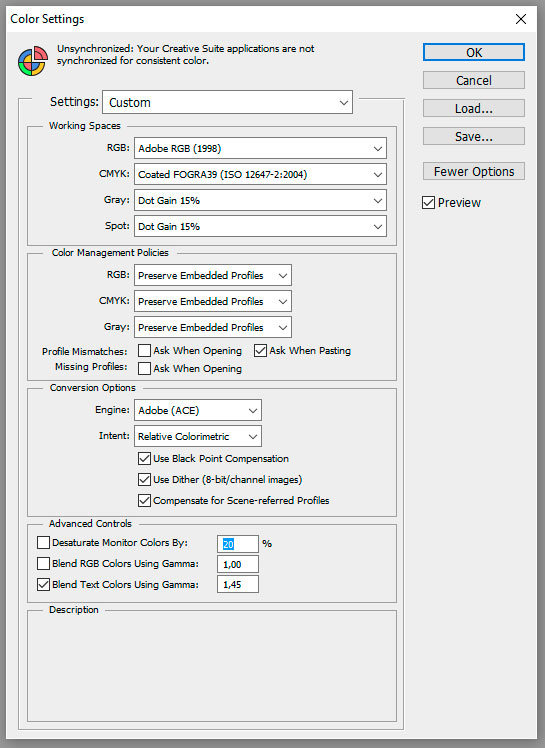Toggle the Preview checkbox
The height and width of the screenshot is (748, 545).
tap(429, 203)
